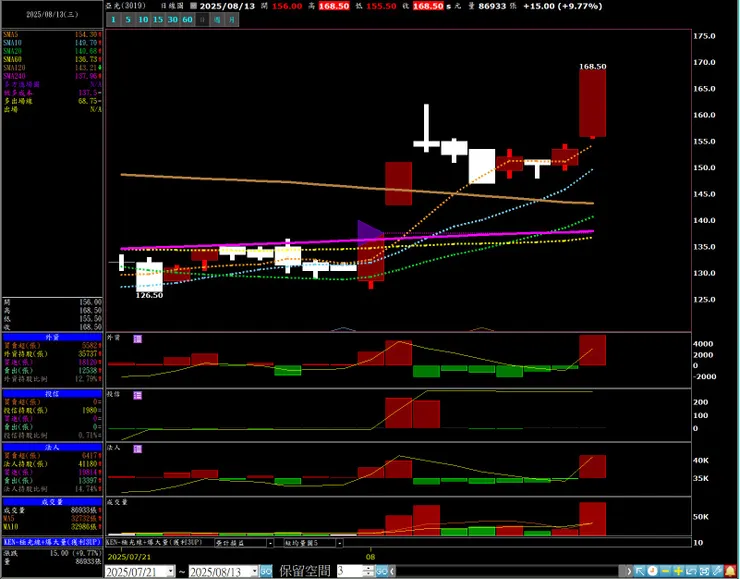This screenshot has height=579, width=740.
Task: Open the 原始量5 indicator dropdown arrow
Action: (339, 543)
